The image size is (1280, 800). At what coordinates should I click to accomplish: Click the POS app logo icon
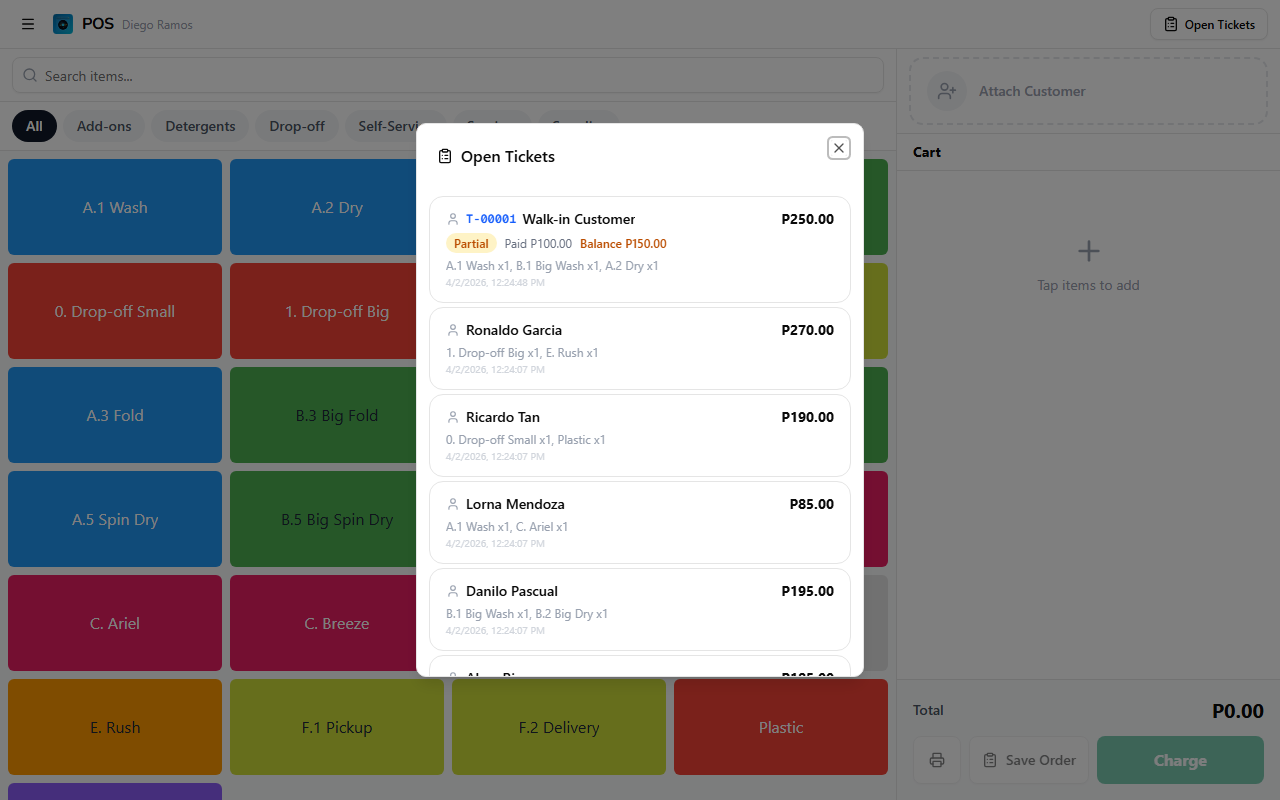63,24
